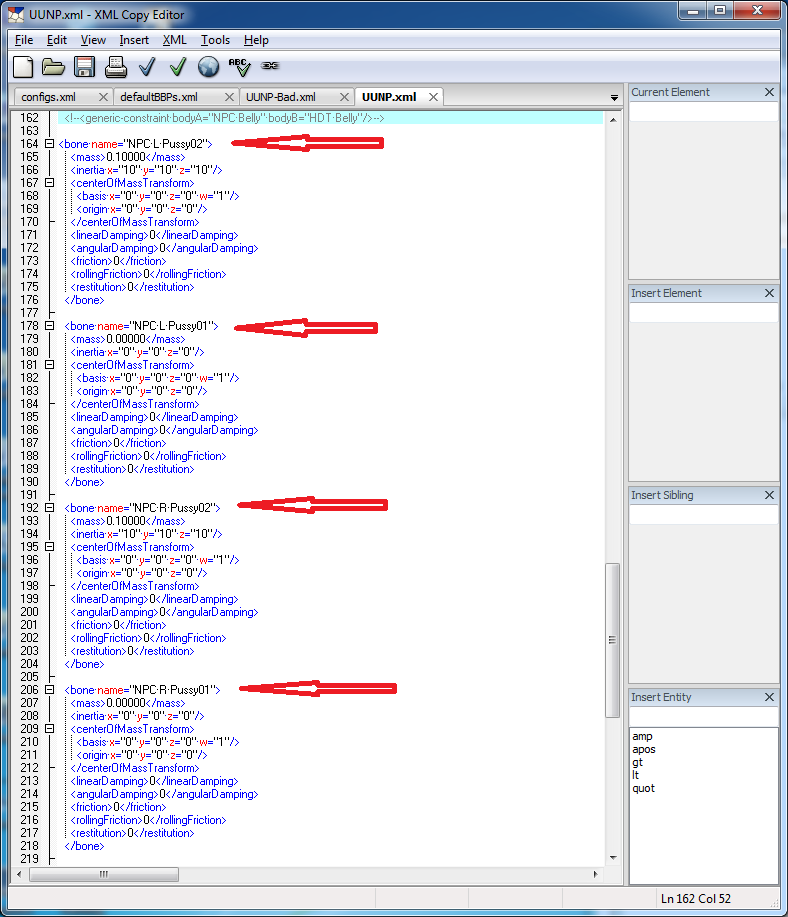Switch to the UUNP-Bad.xml tab
Image resolution: width=788 pixels, height=917 pixels.
tap(281, 97)
